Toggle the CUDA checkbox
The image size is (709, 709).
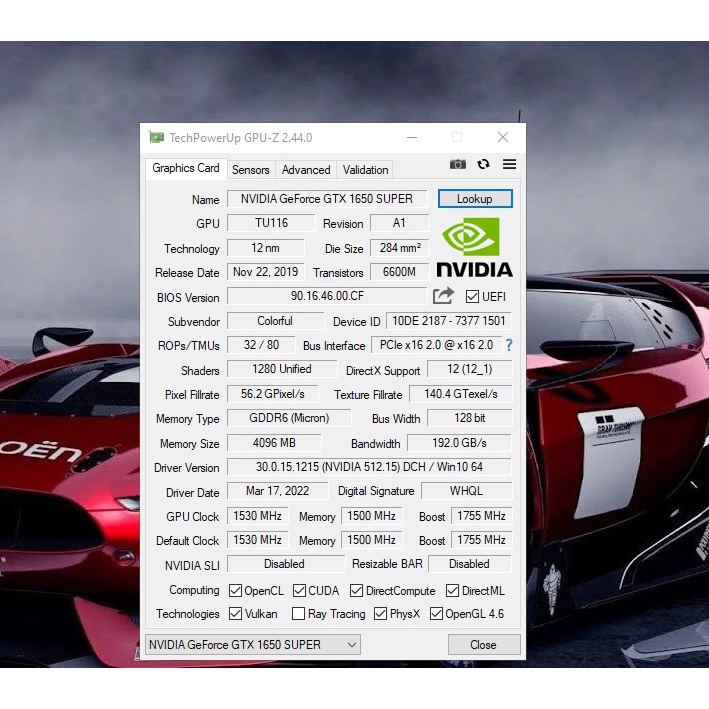[299, 591]
